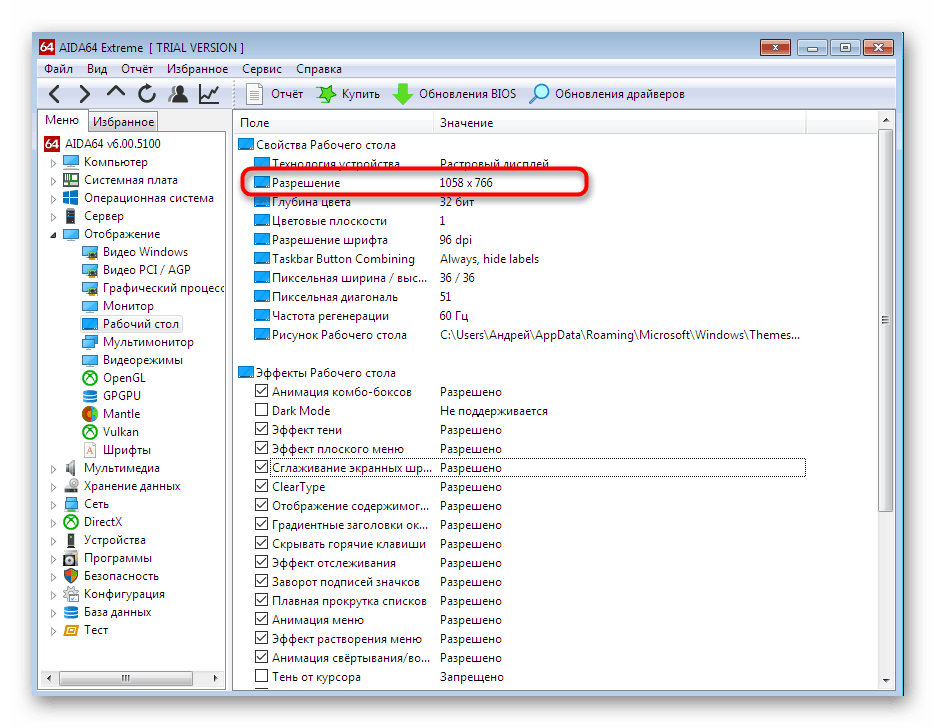
Task: Select the Рабочий стол tree item
Action: 130,324
